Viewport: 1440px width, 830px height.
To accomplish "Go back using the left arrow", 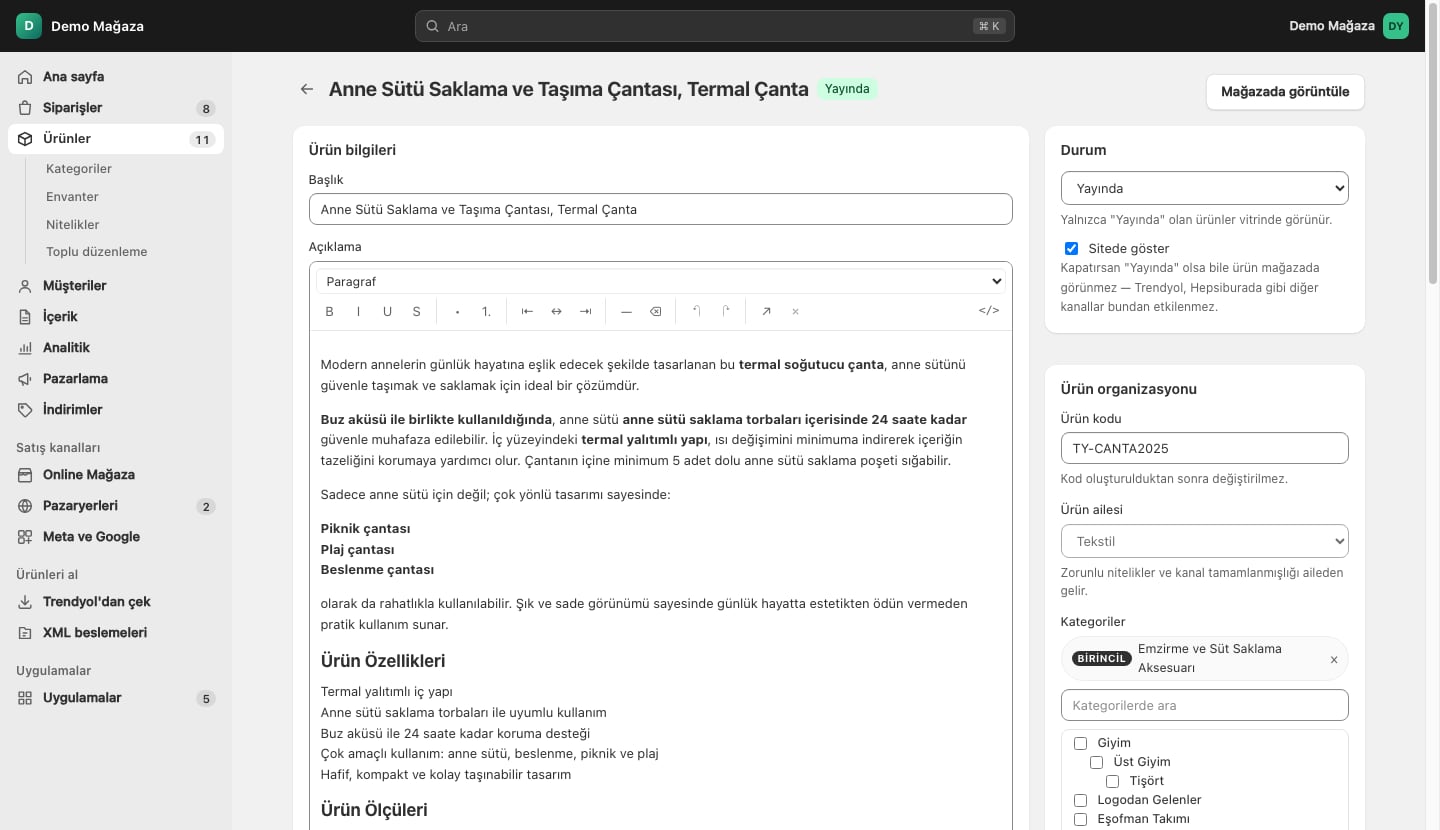I will tap(307, 89).
